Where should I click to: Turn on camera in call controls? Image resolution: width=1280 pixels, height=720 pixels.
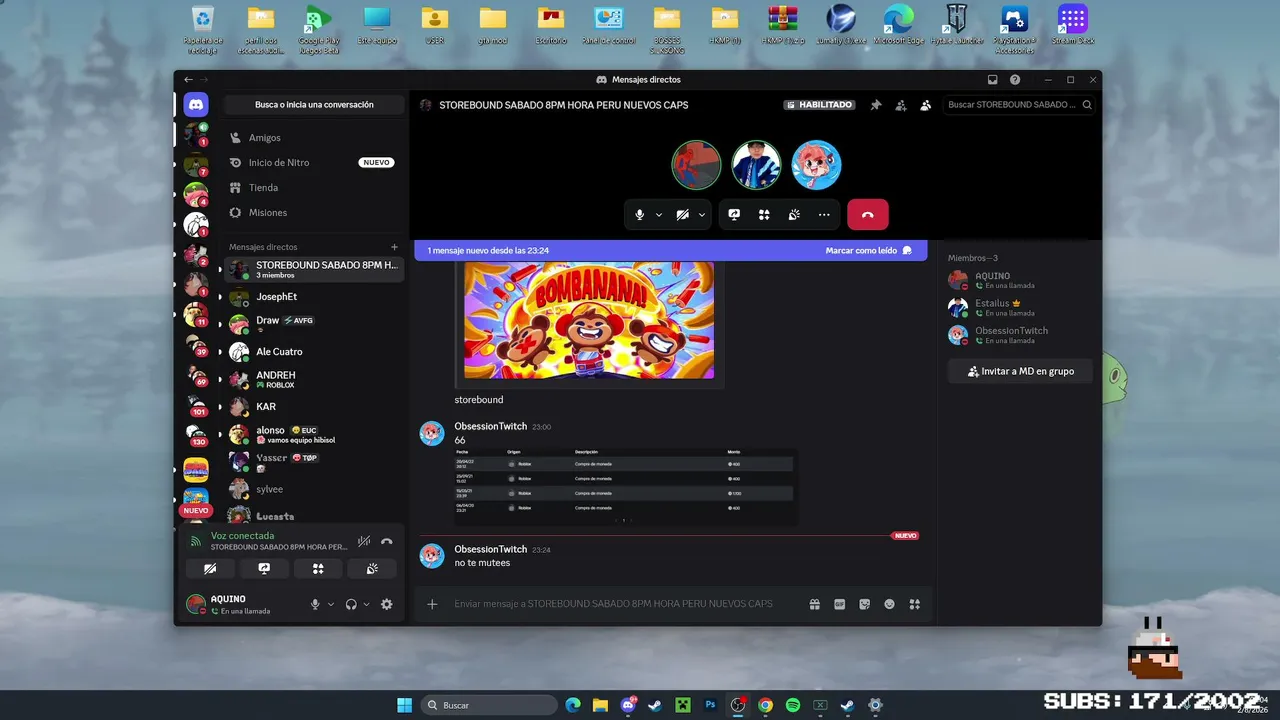(x=683, y=215)
